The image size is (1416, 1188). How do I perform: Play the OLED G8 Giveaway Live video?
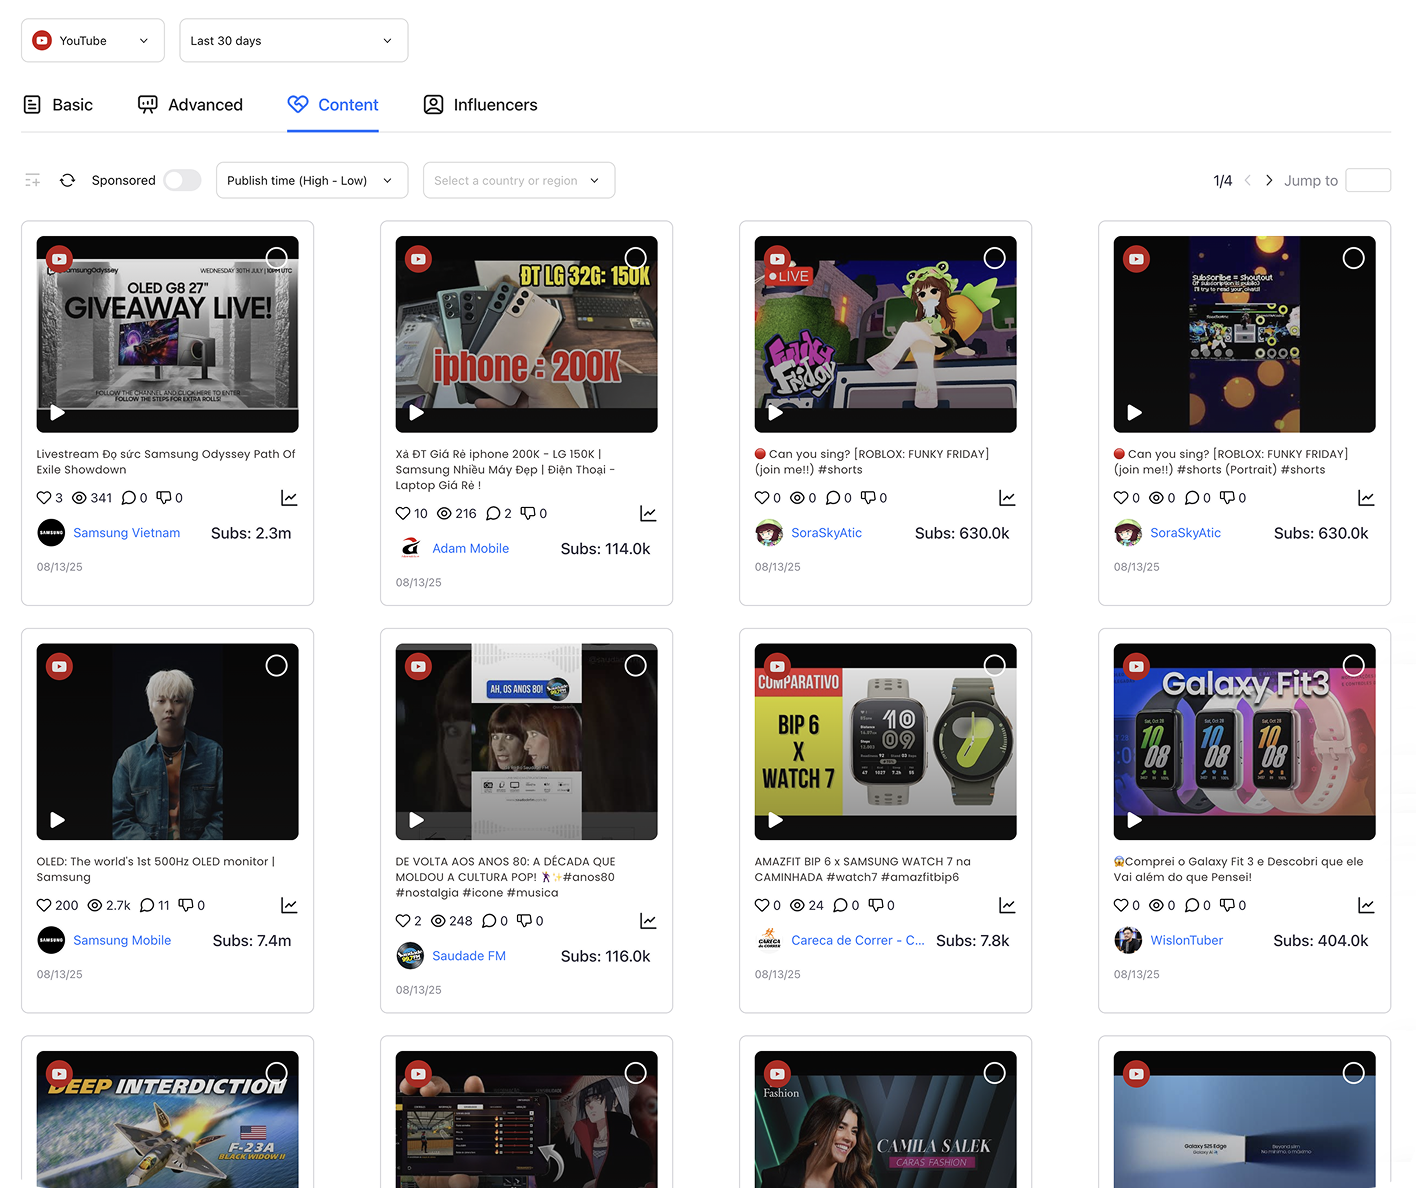pos(58,412)
